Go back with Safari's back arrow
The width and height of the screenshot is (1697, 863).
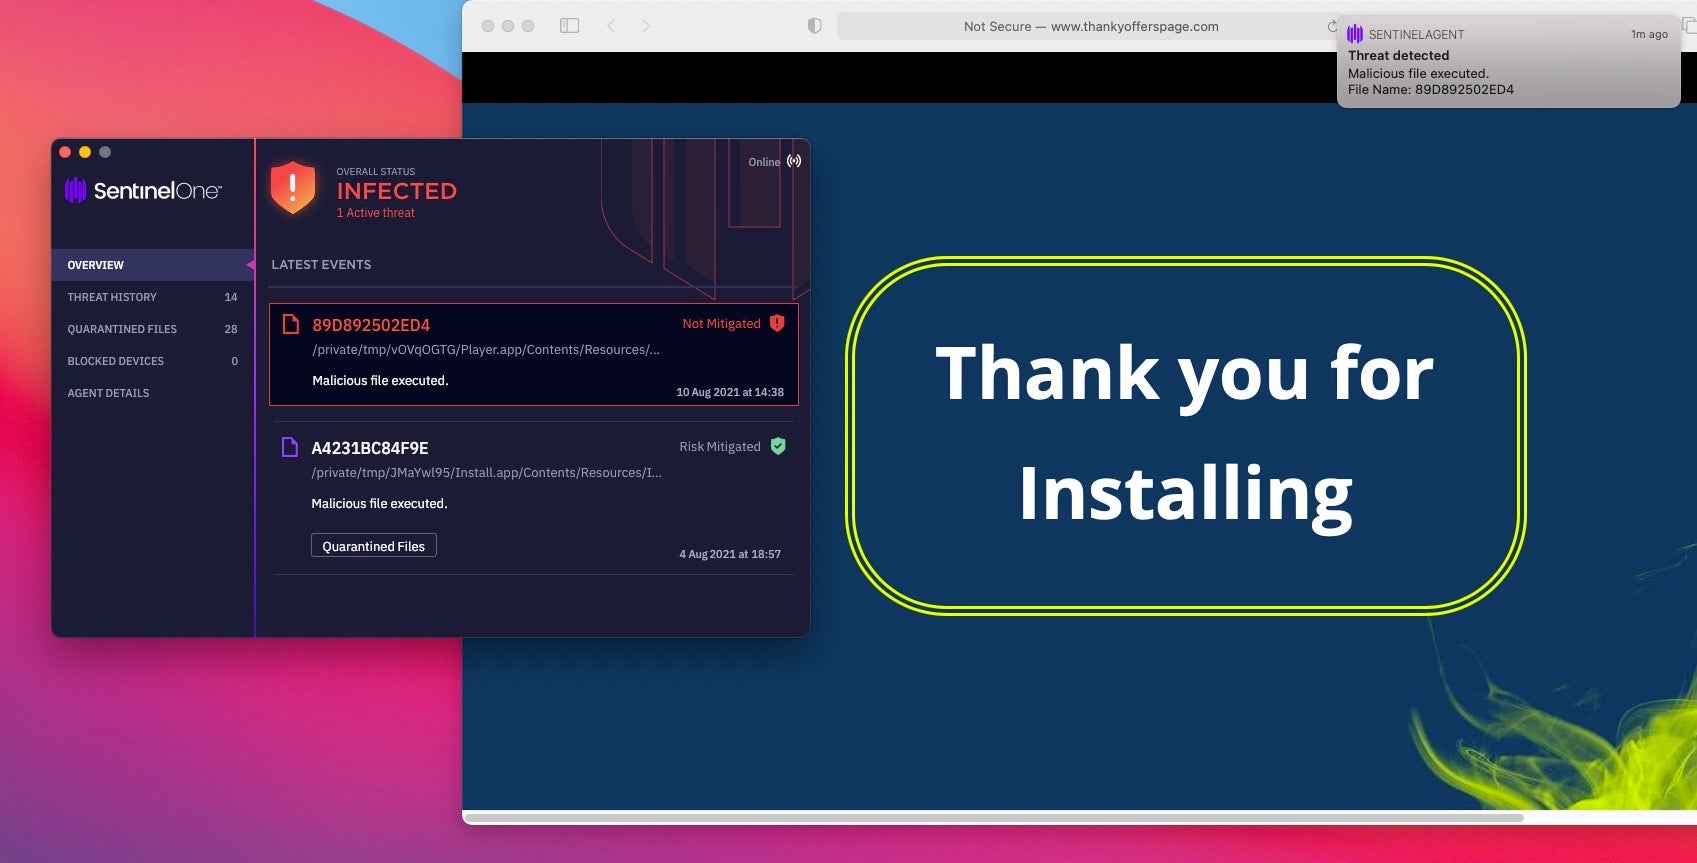(611, 26)
